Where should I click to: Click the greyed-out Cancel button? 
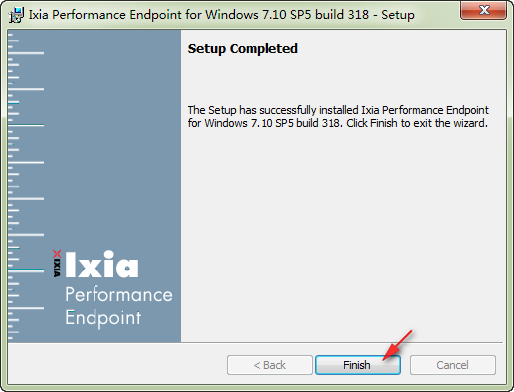pos(453,365)
